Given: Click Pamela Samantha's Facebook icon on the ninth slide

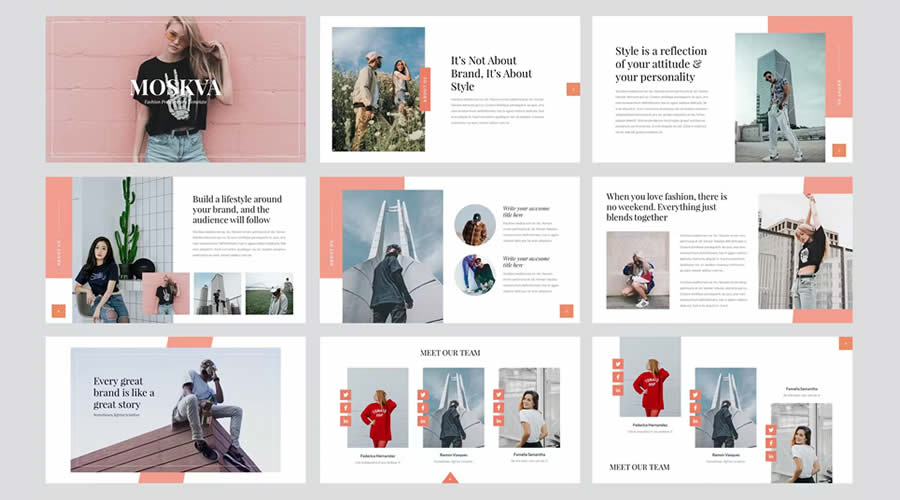Looking at the screenshot, I should (770, 443).
